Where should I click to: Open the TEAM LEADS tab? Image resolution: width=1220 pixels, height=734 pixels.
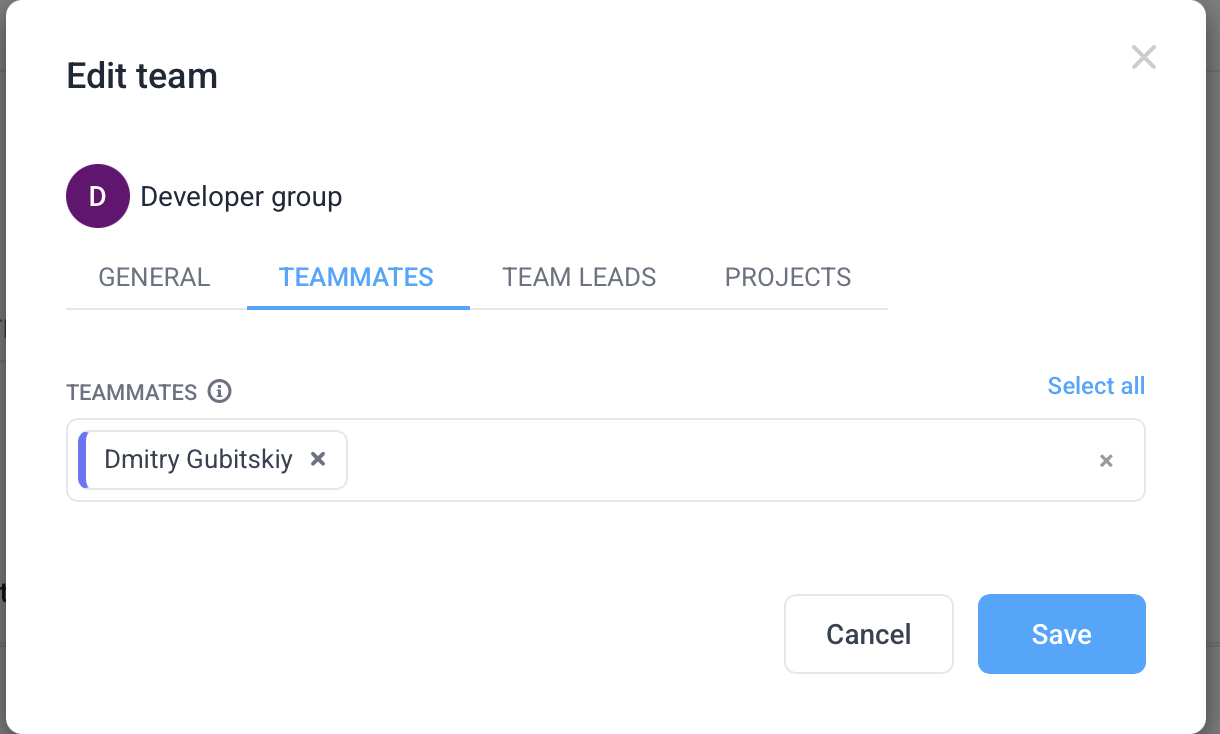pos(579,277)
